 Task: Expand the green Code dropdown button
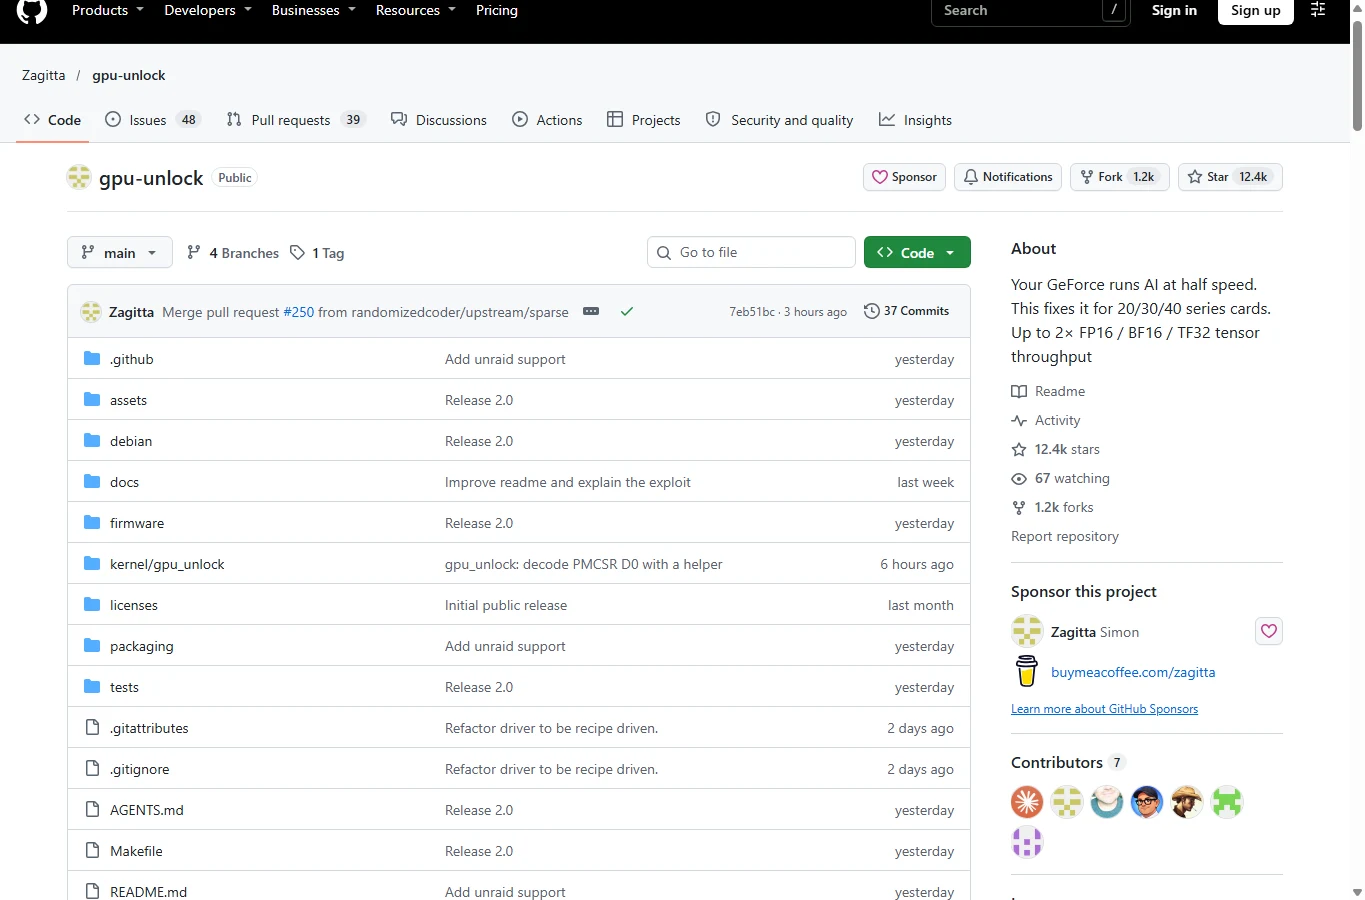[x=917, y=253]
